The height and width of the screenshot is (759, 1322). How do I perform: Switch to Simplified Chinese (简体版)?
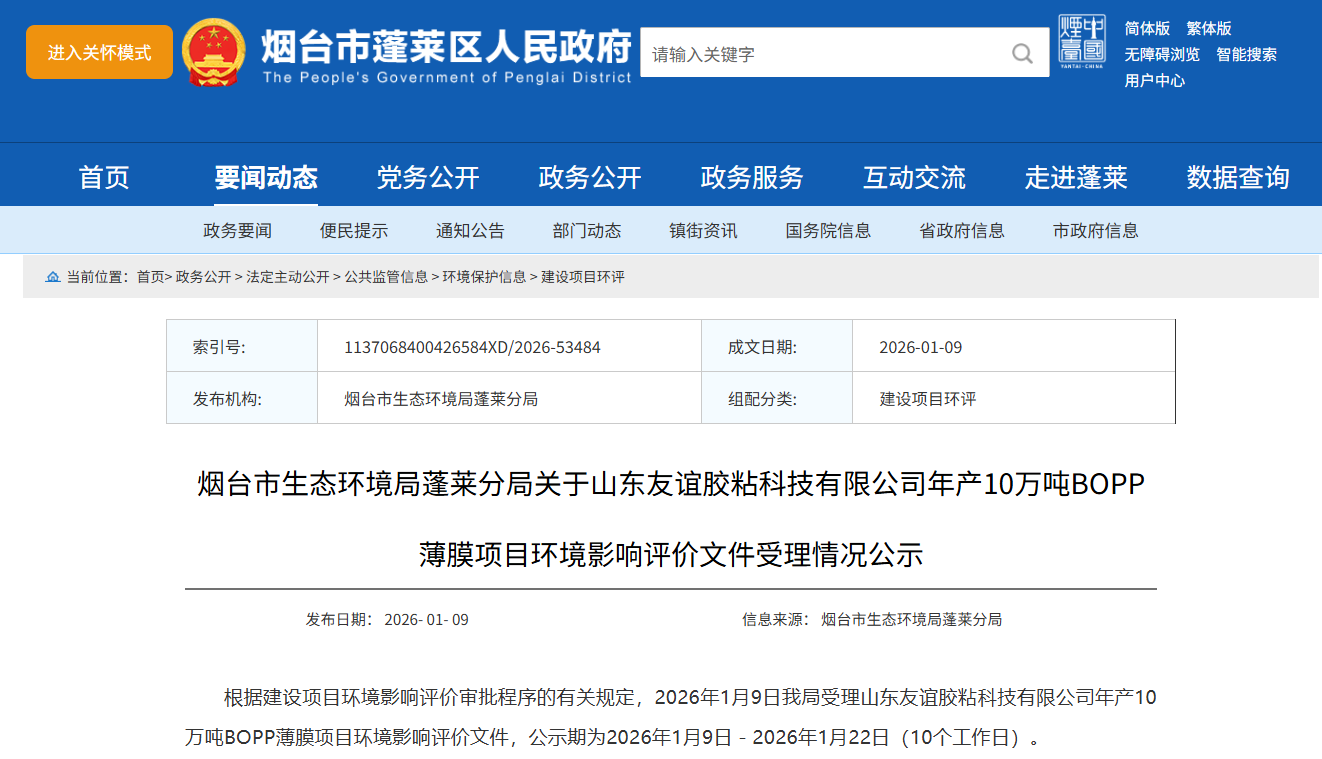1147,29
